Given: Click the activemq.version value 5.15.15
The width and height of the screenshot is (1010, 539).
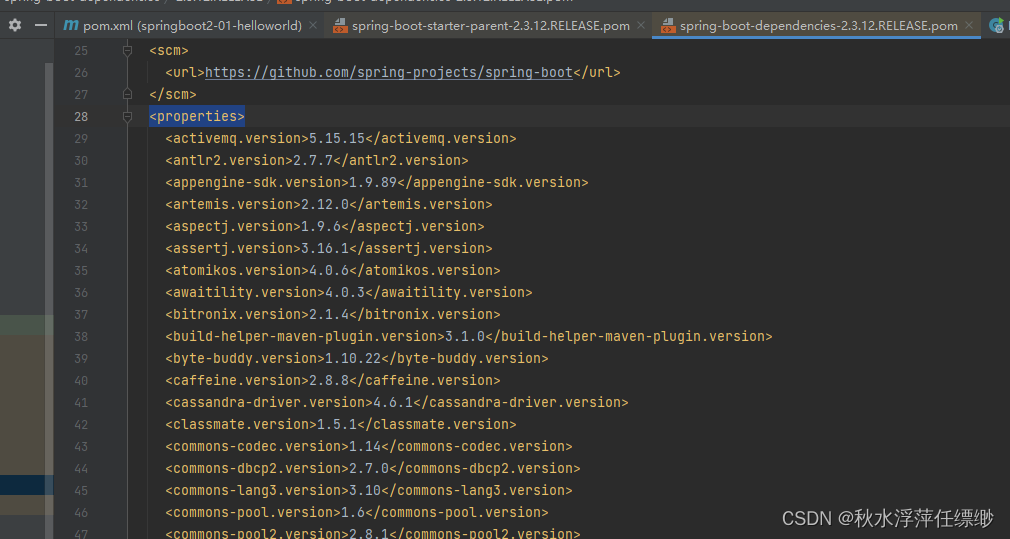Looking at the screenshot, I should pos(338,138).
